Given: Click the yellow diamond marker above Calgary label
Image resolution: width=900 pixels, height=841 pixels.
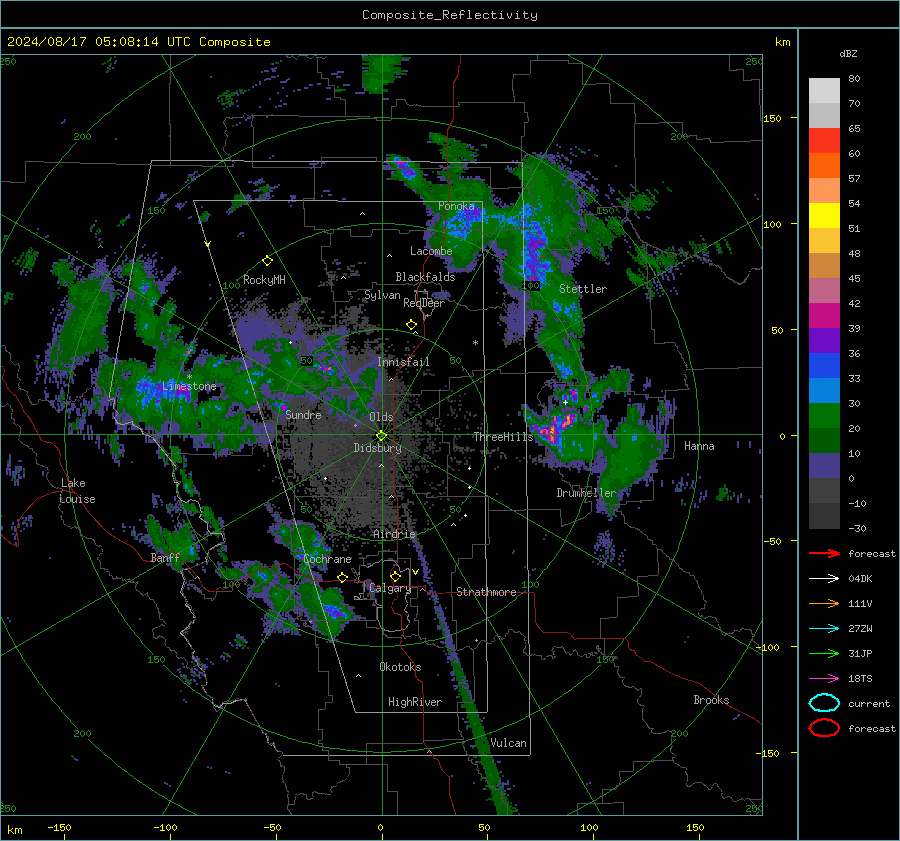Looking at the screenshot, I should [x=395, y=576].
